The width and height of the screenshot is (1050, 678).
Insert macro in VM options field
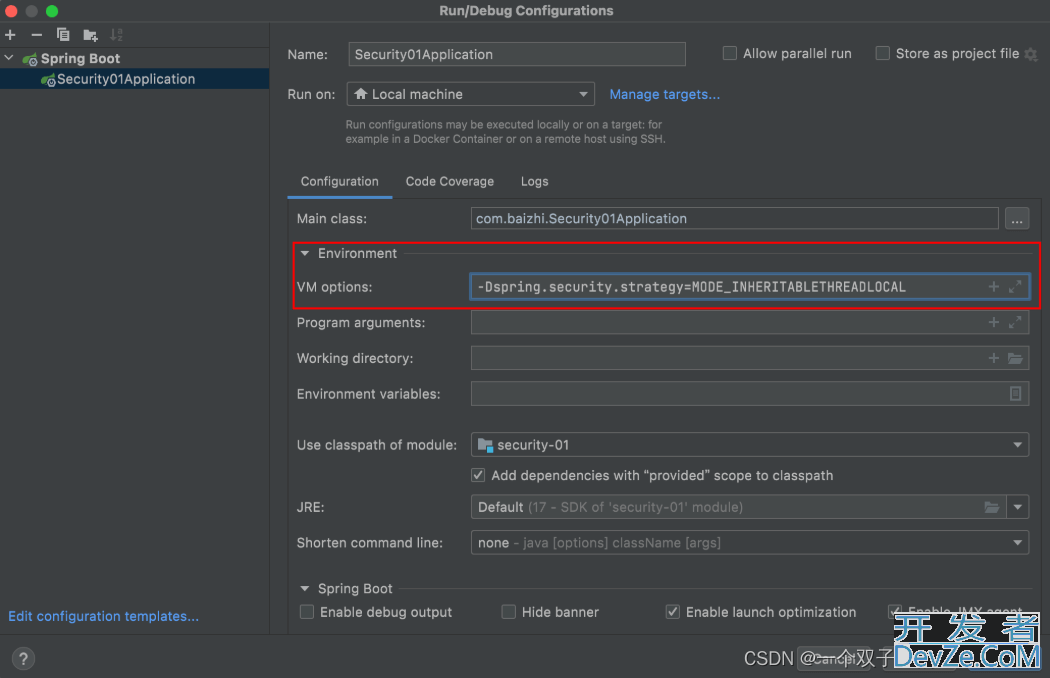(994, 287)
